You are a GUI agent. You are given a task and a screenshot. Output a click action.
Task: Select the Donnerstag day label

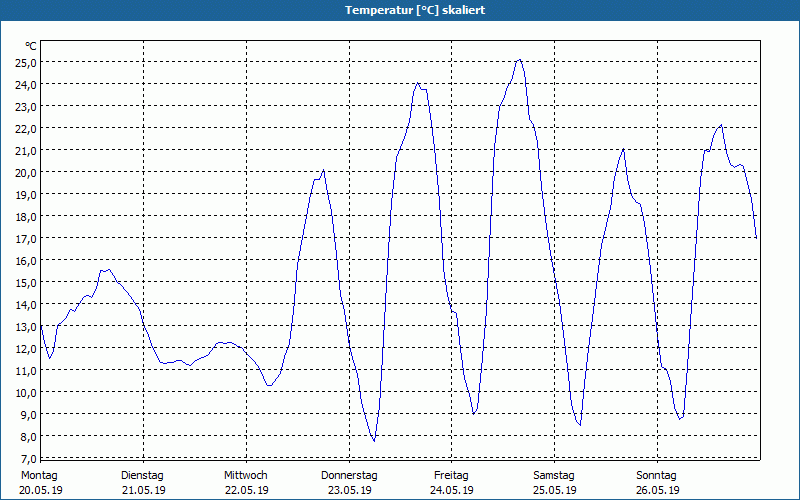[349, 476]
